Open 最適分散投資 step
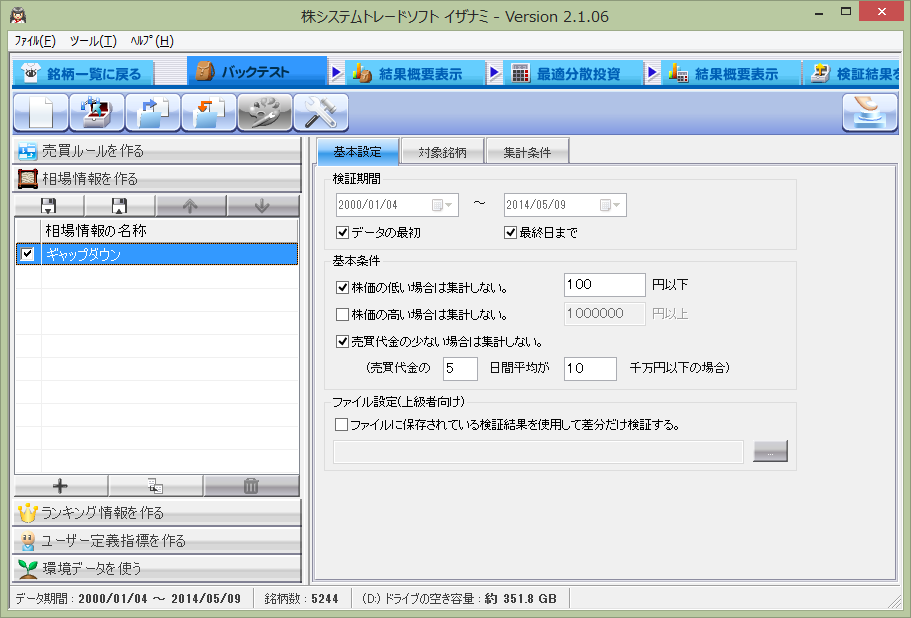 [x=573, y=74]
